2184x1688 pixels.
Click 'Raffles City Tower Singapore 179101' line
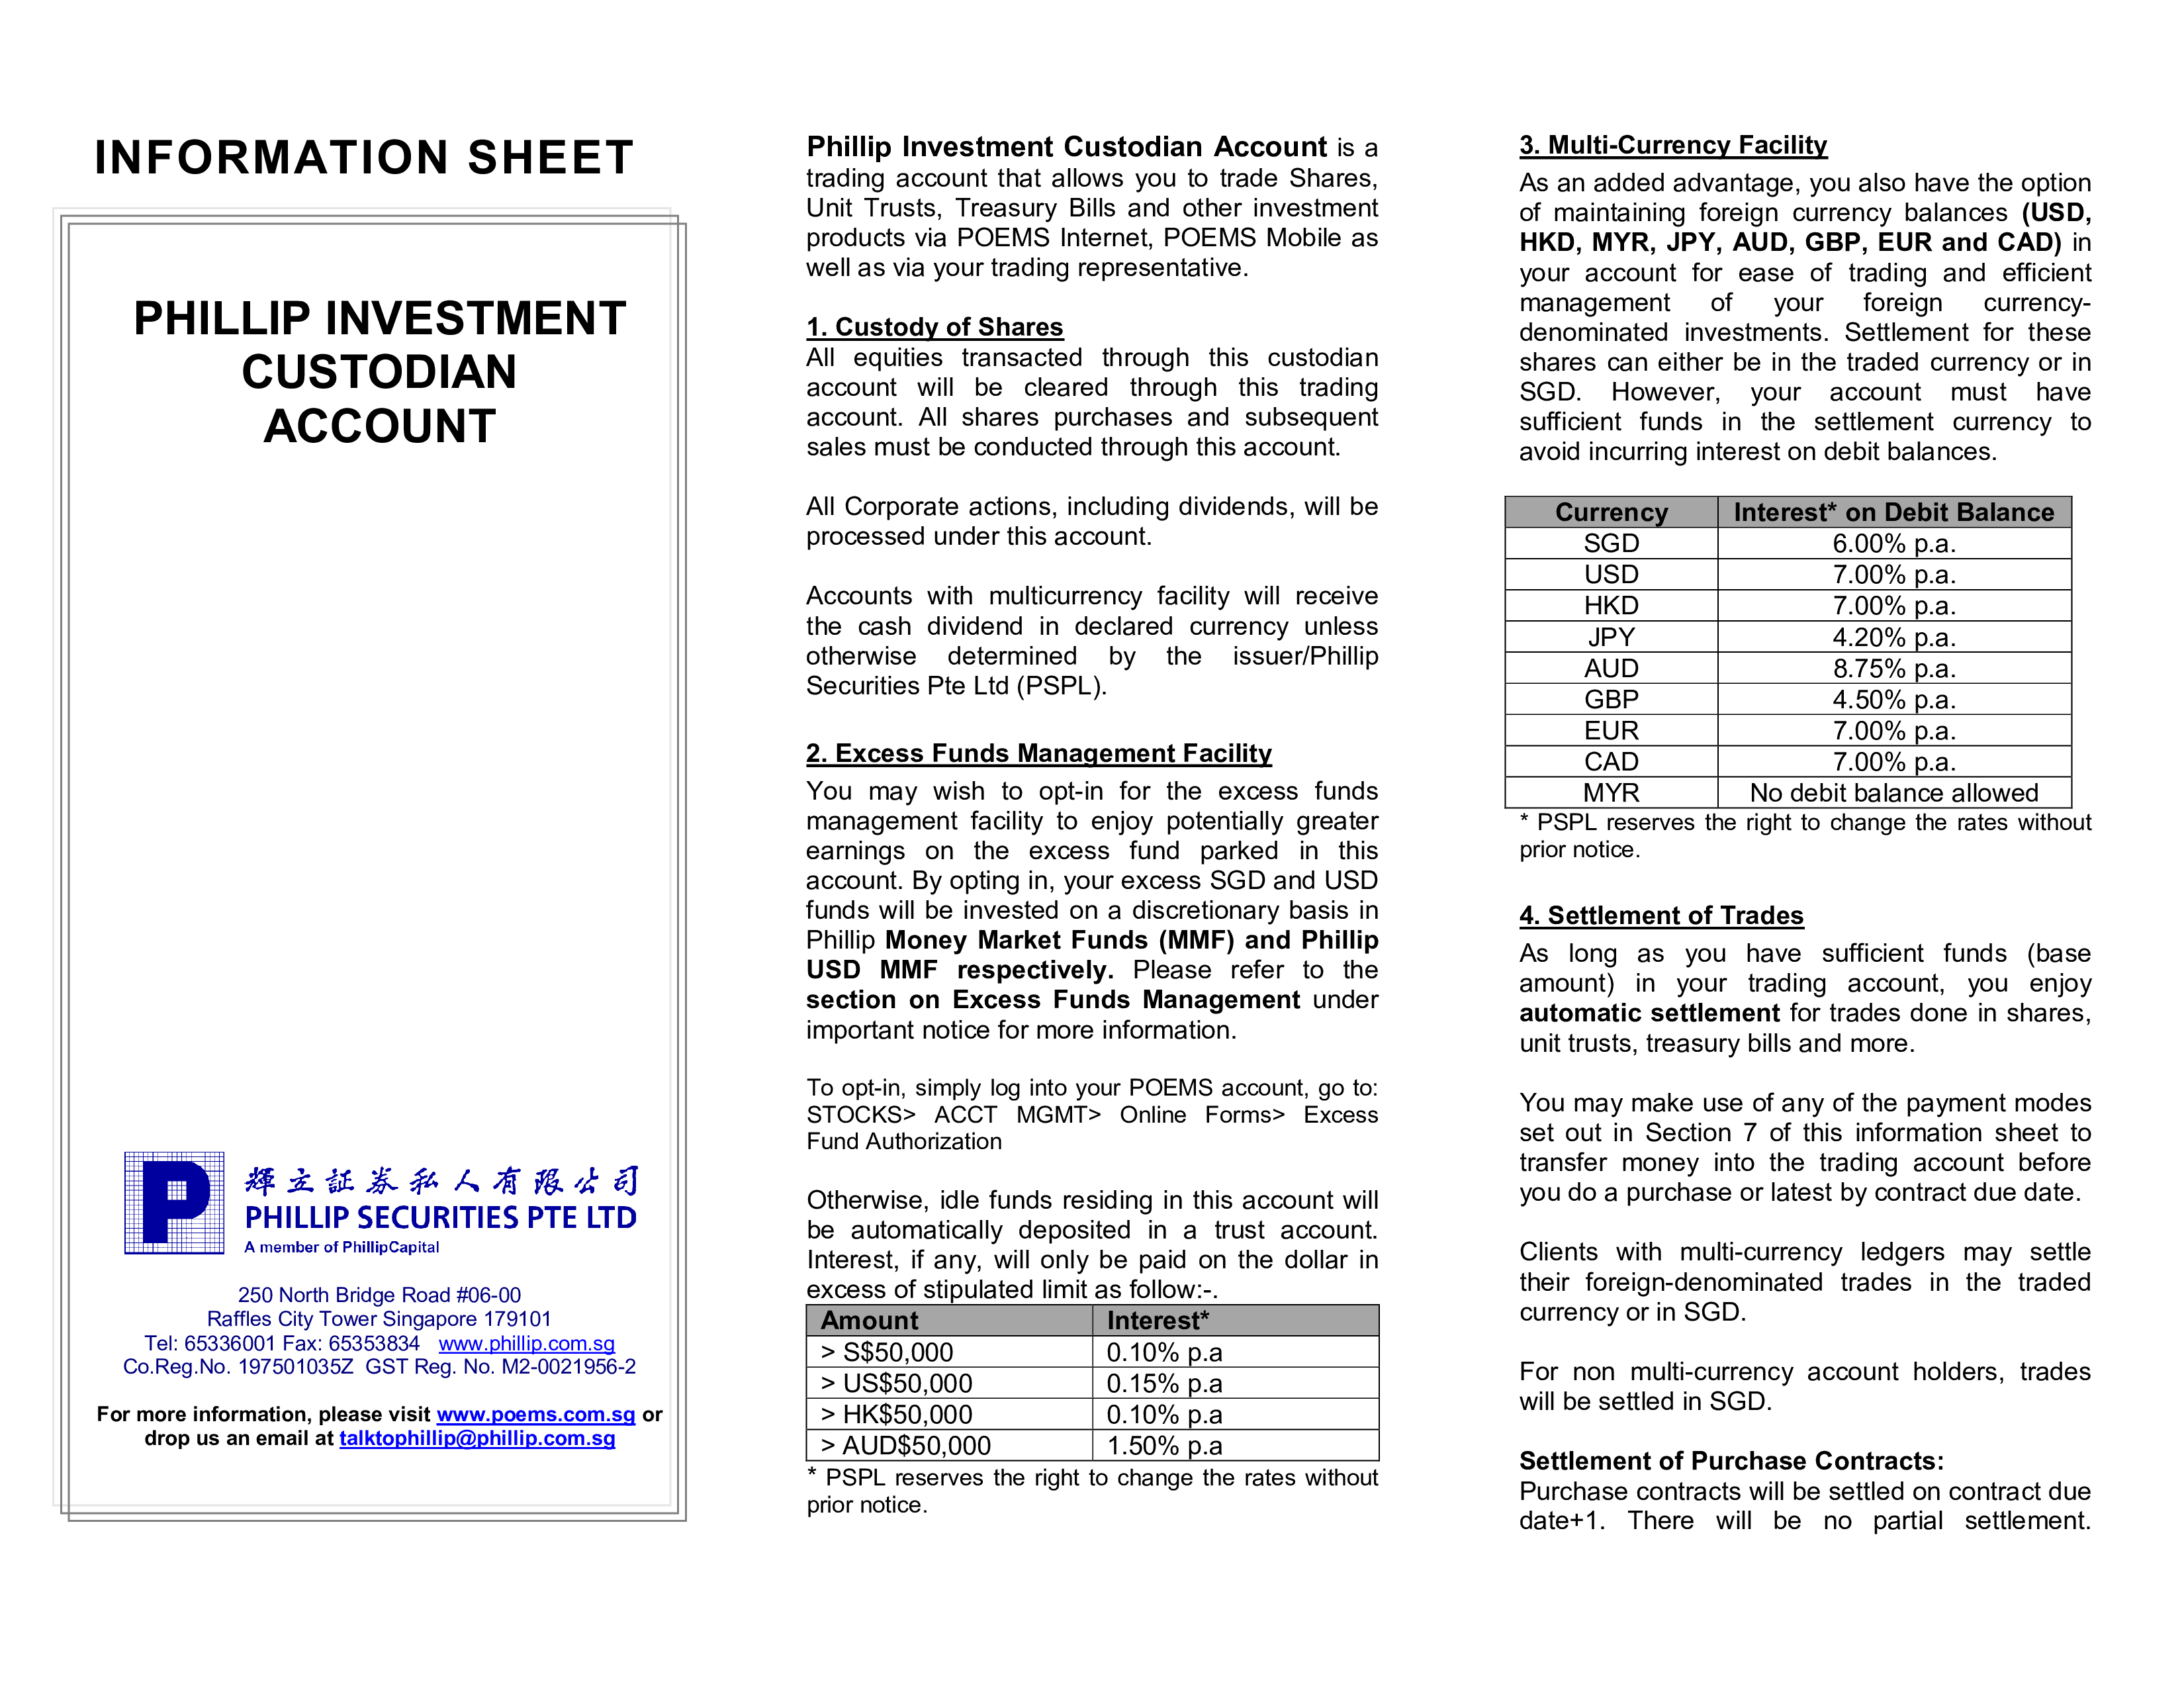pyautogui.click(x=379, y=1319)
